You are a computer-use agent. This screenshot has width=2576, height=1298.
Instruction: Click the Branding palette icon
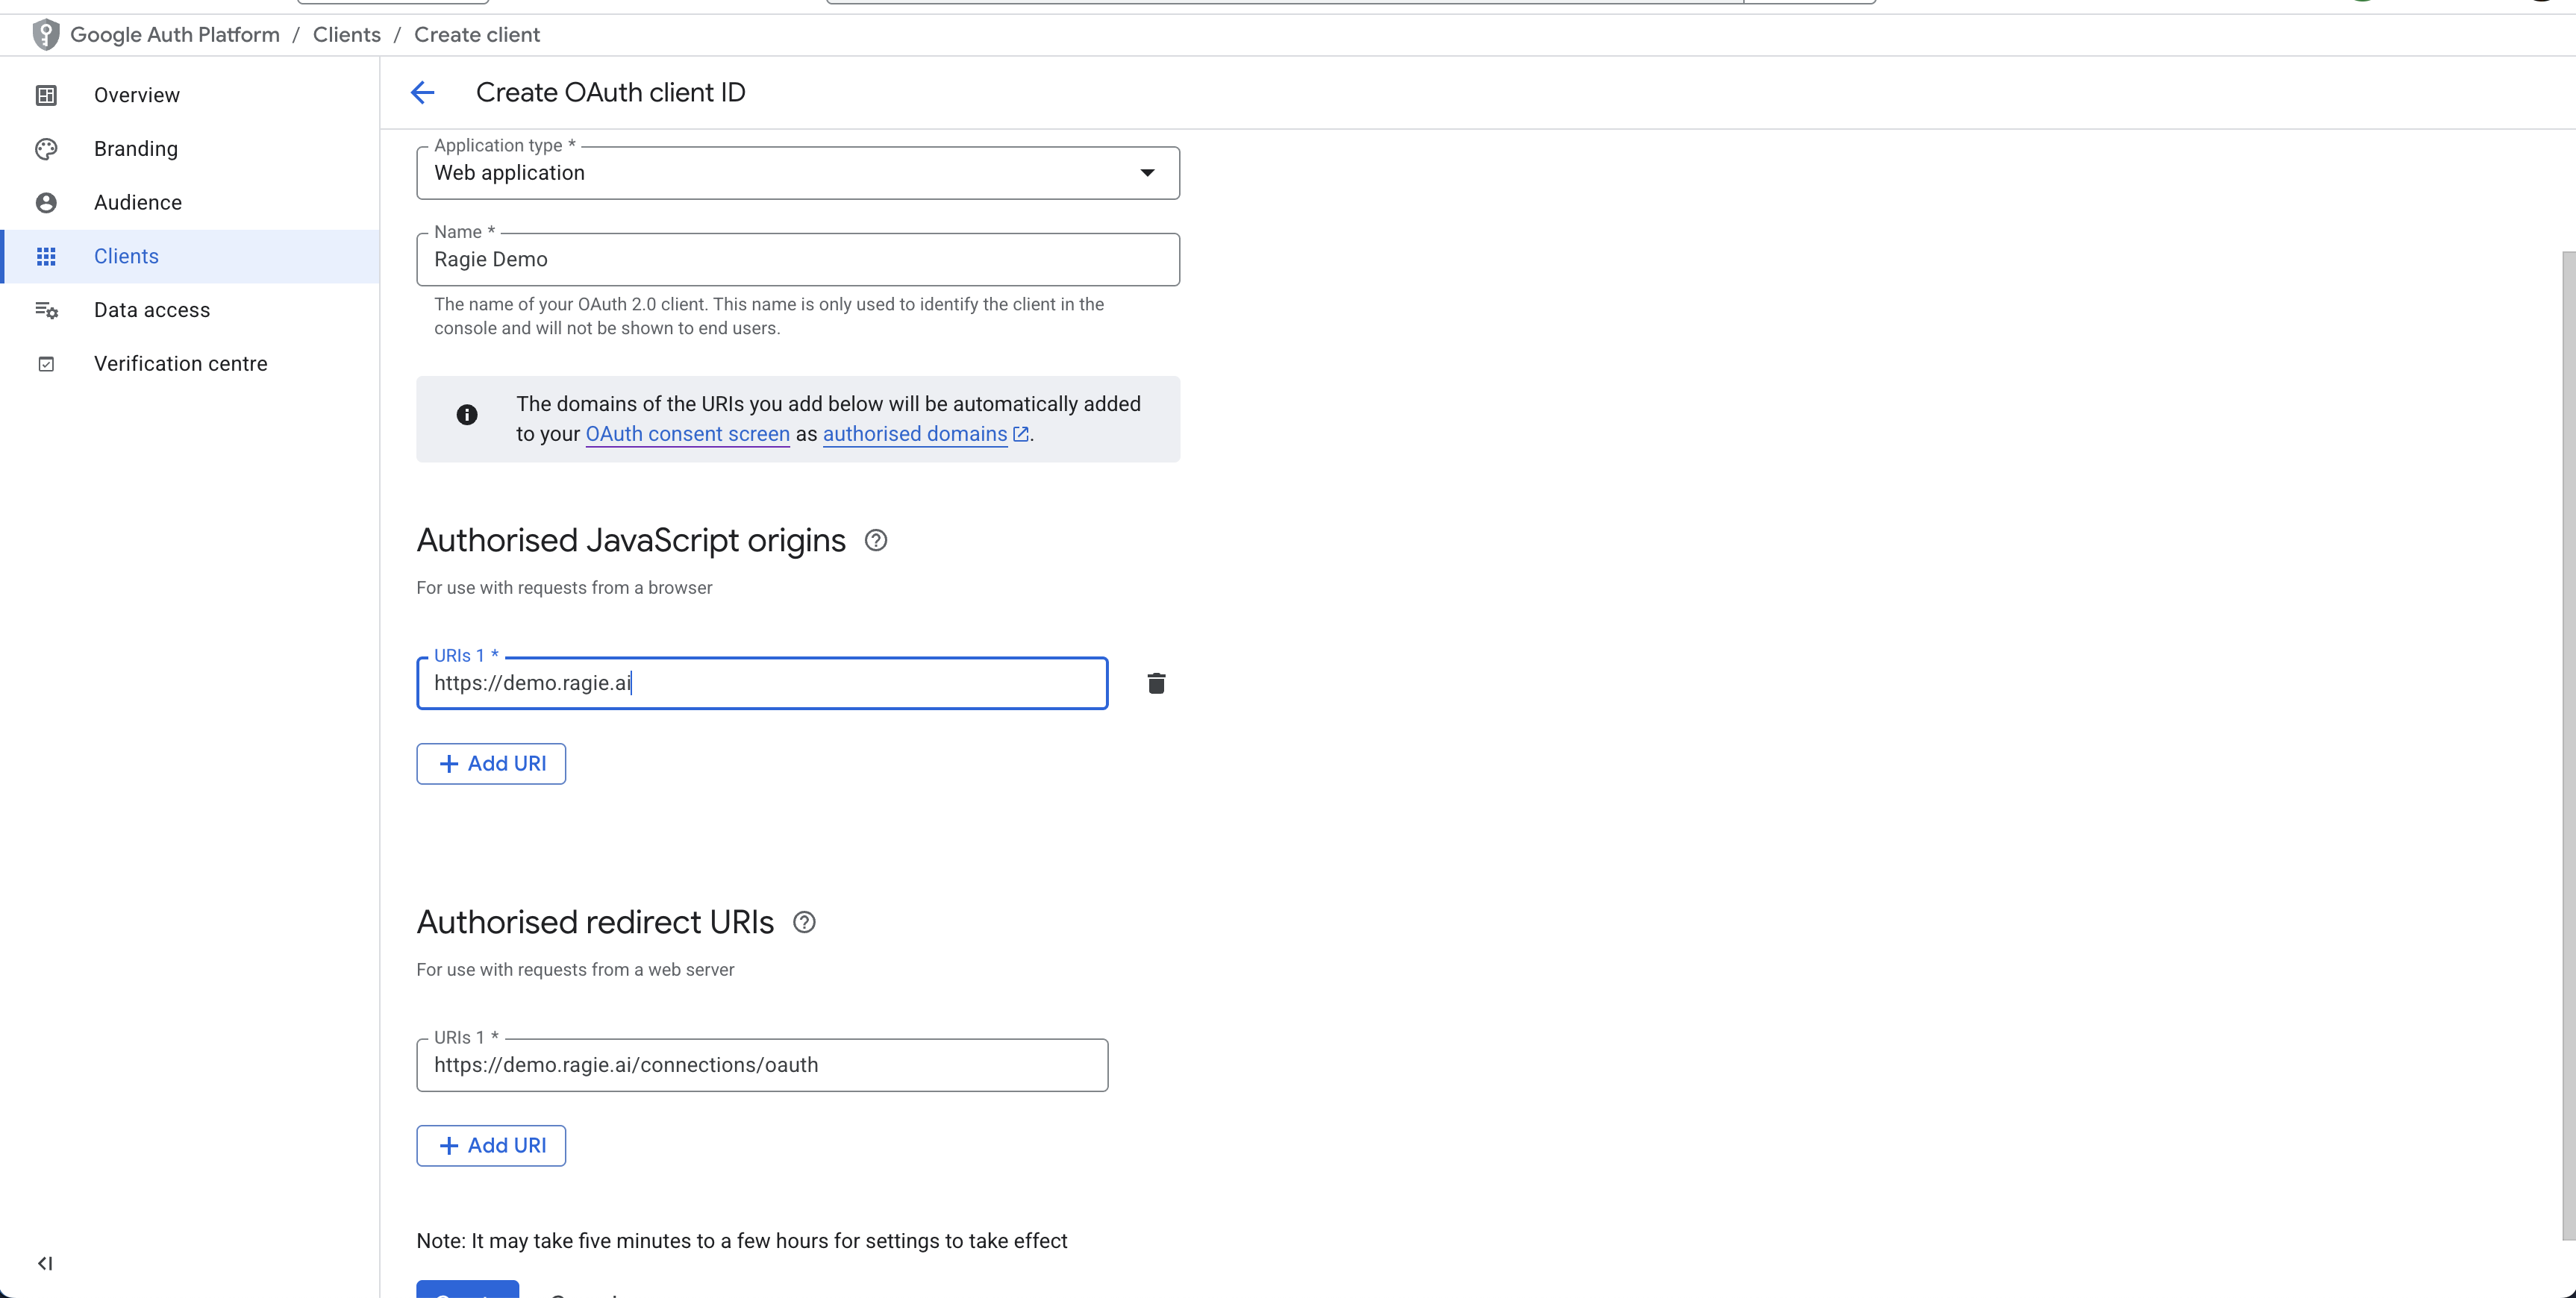click(x=46, y=149)
